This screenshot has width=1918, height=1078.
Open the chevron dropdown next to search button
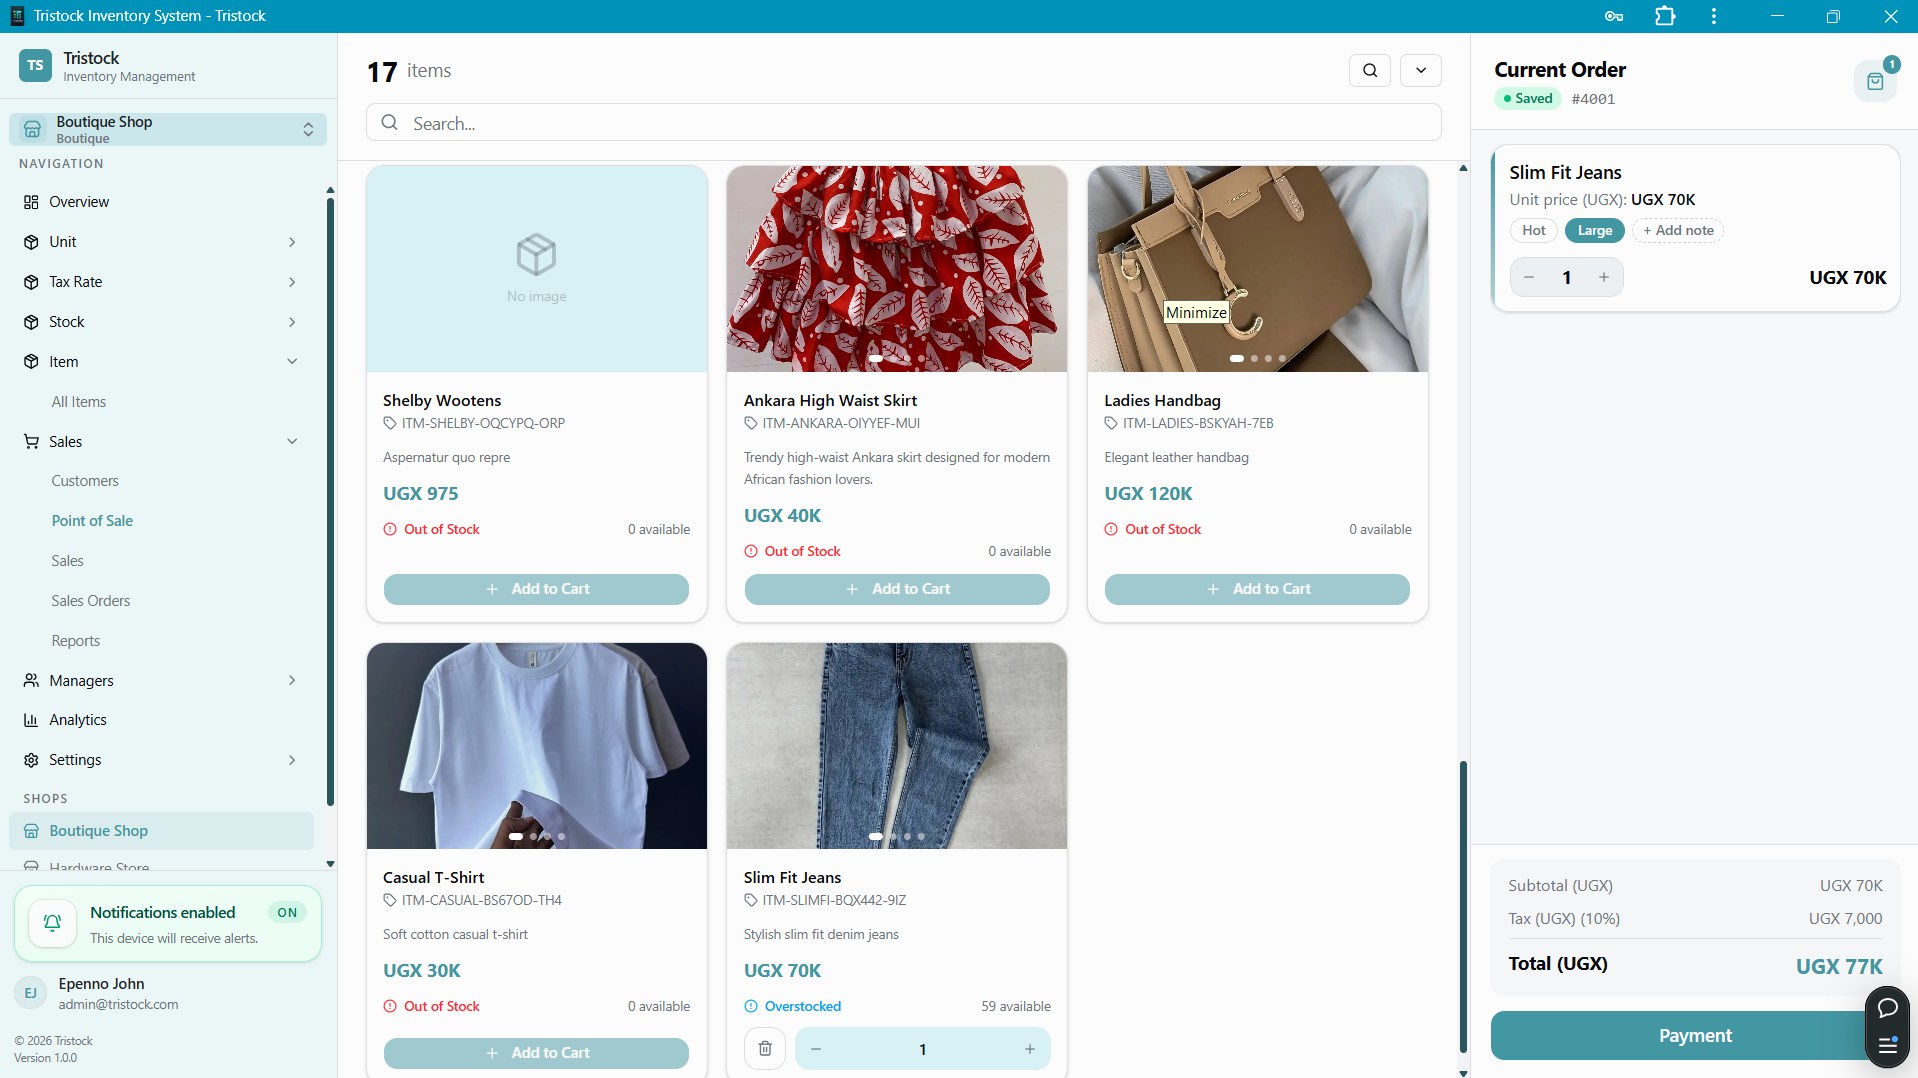tap(1421, 71)
